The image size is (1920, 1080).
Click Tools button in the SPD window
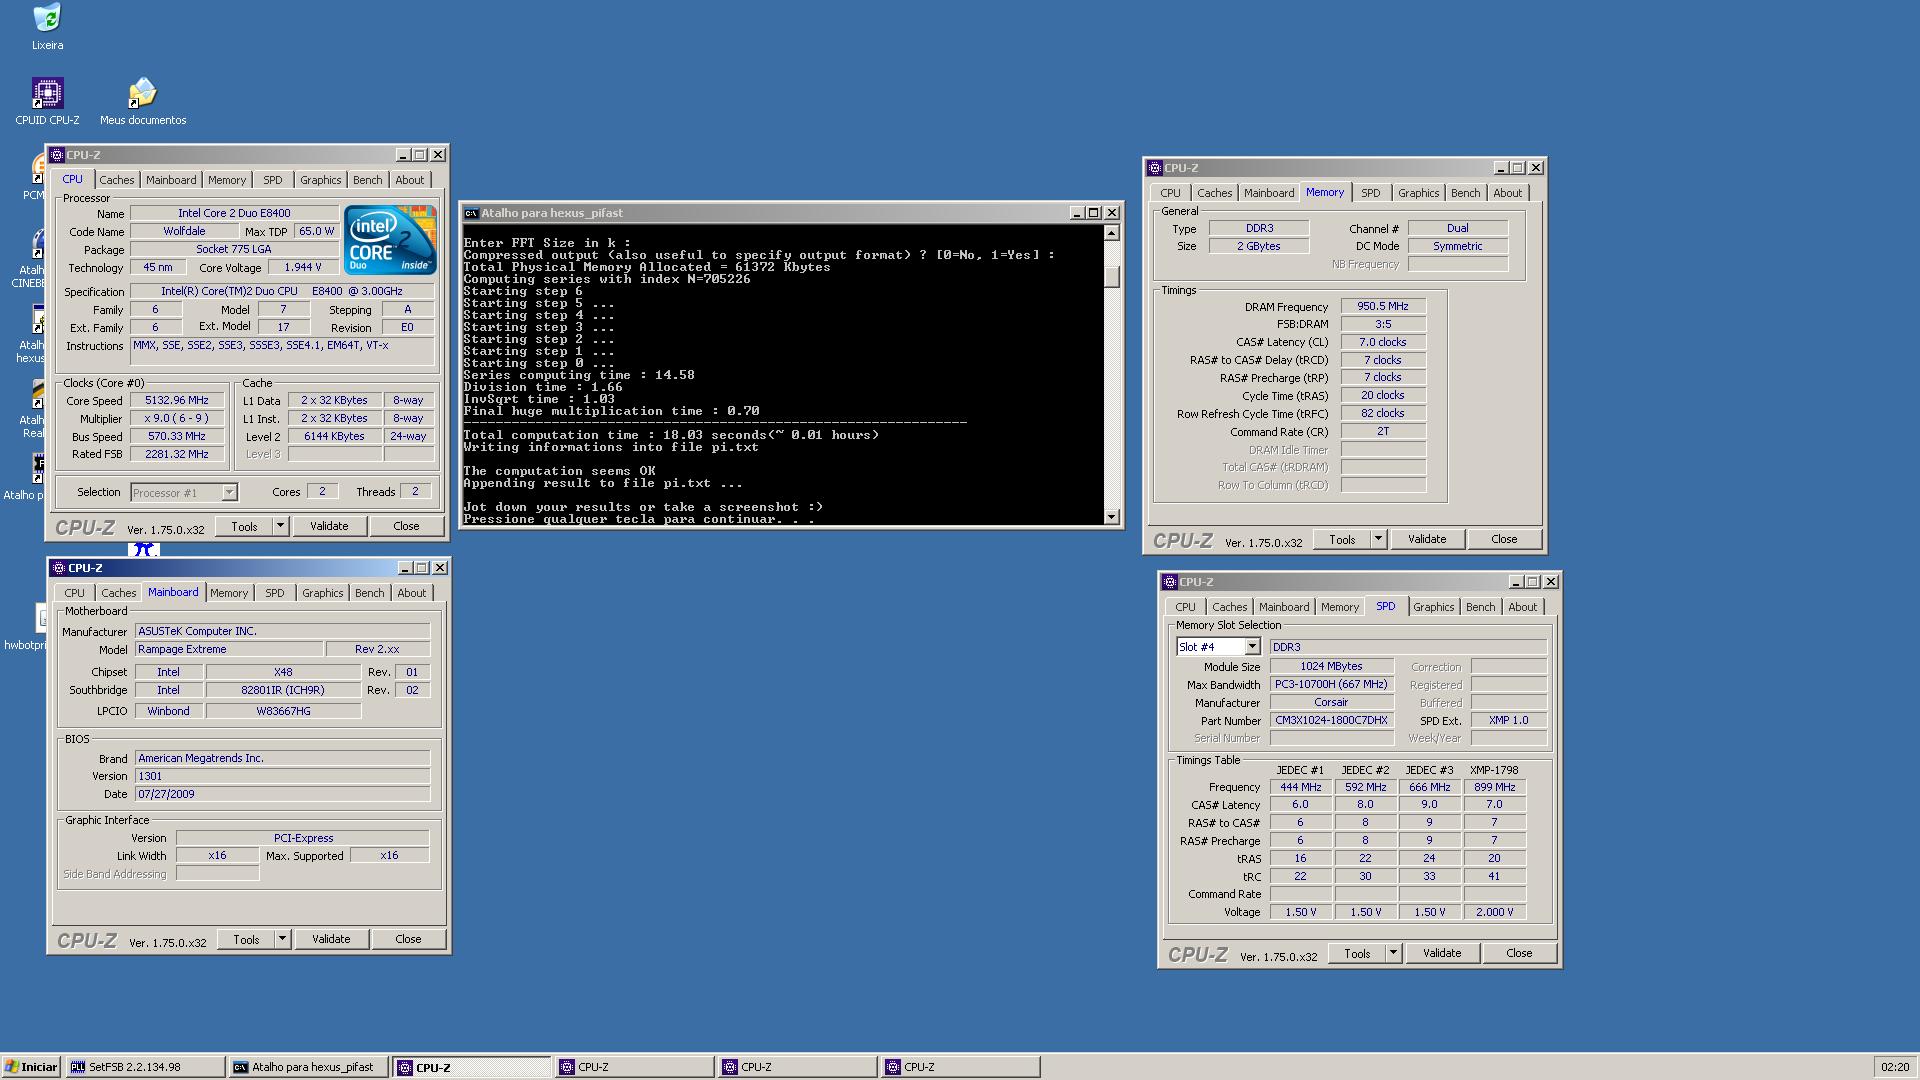coord(1357,953)
